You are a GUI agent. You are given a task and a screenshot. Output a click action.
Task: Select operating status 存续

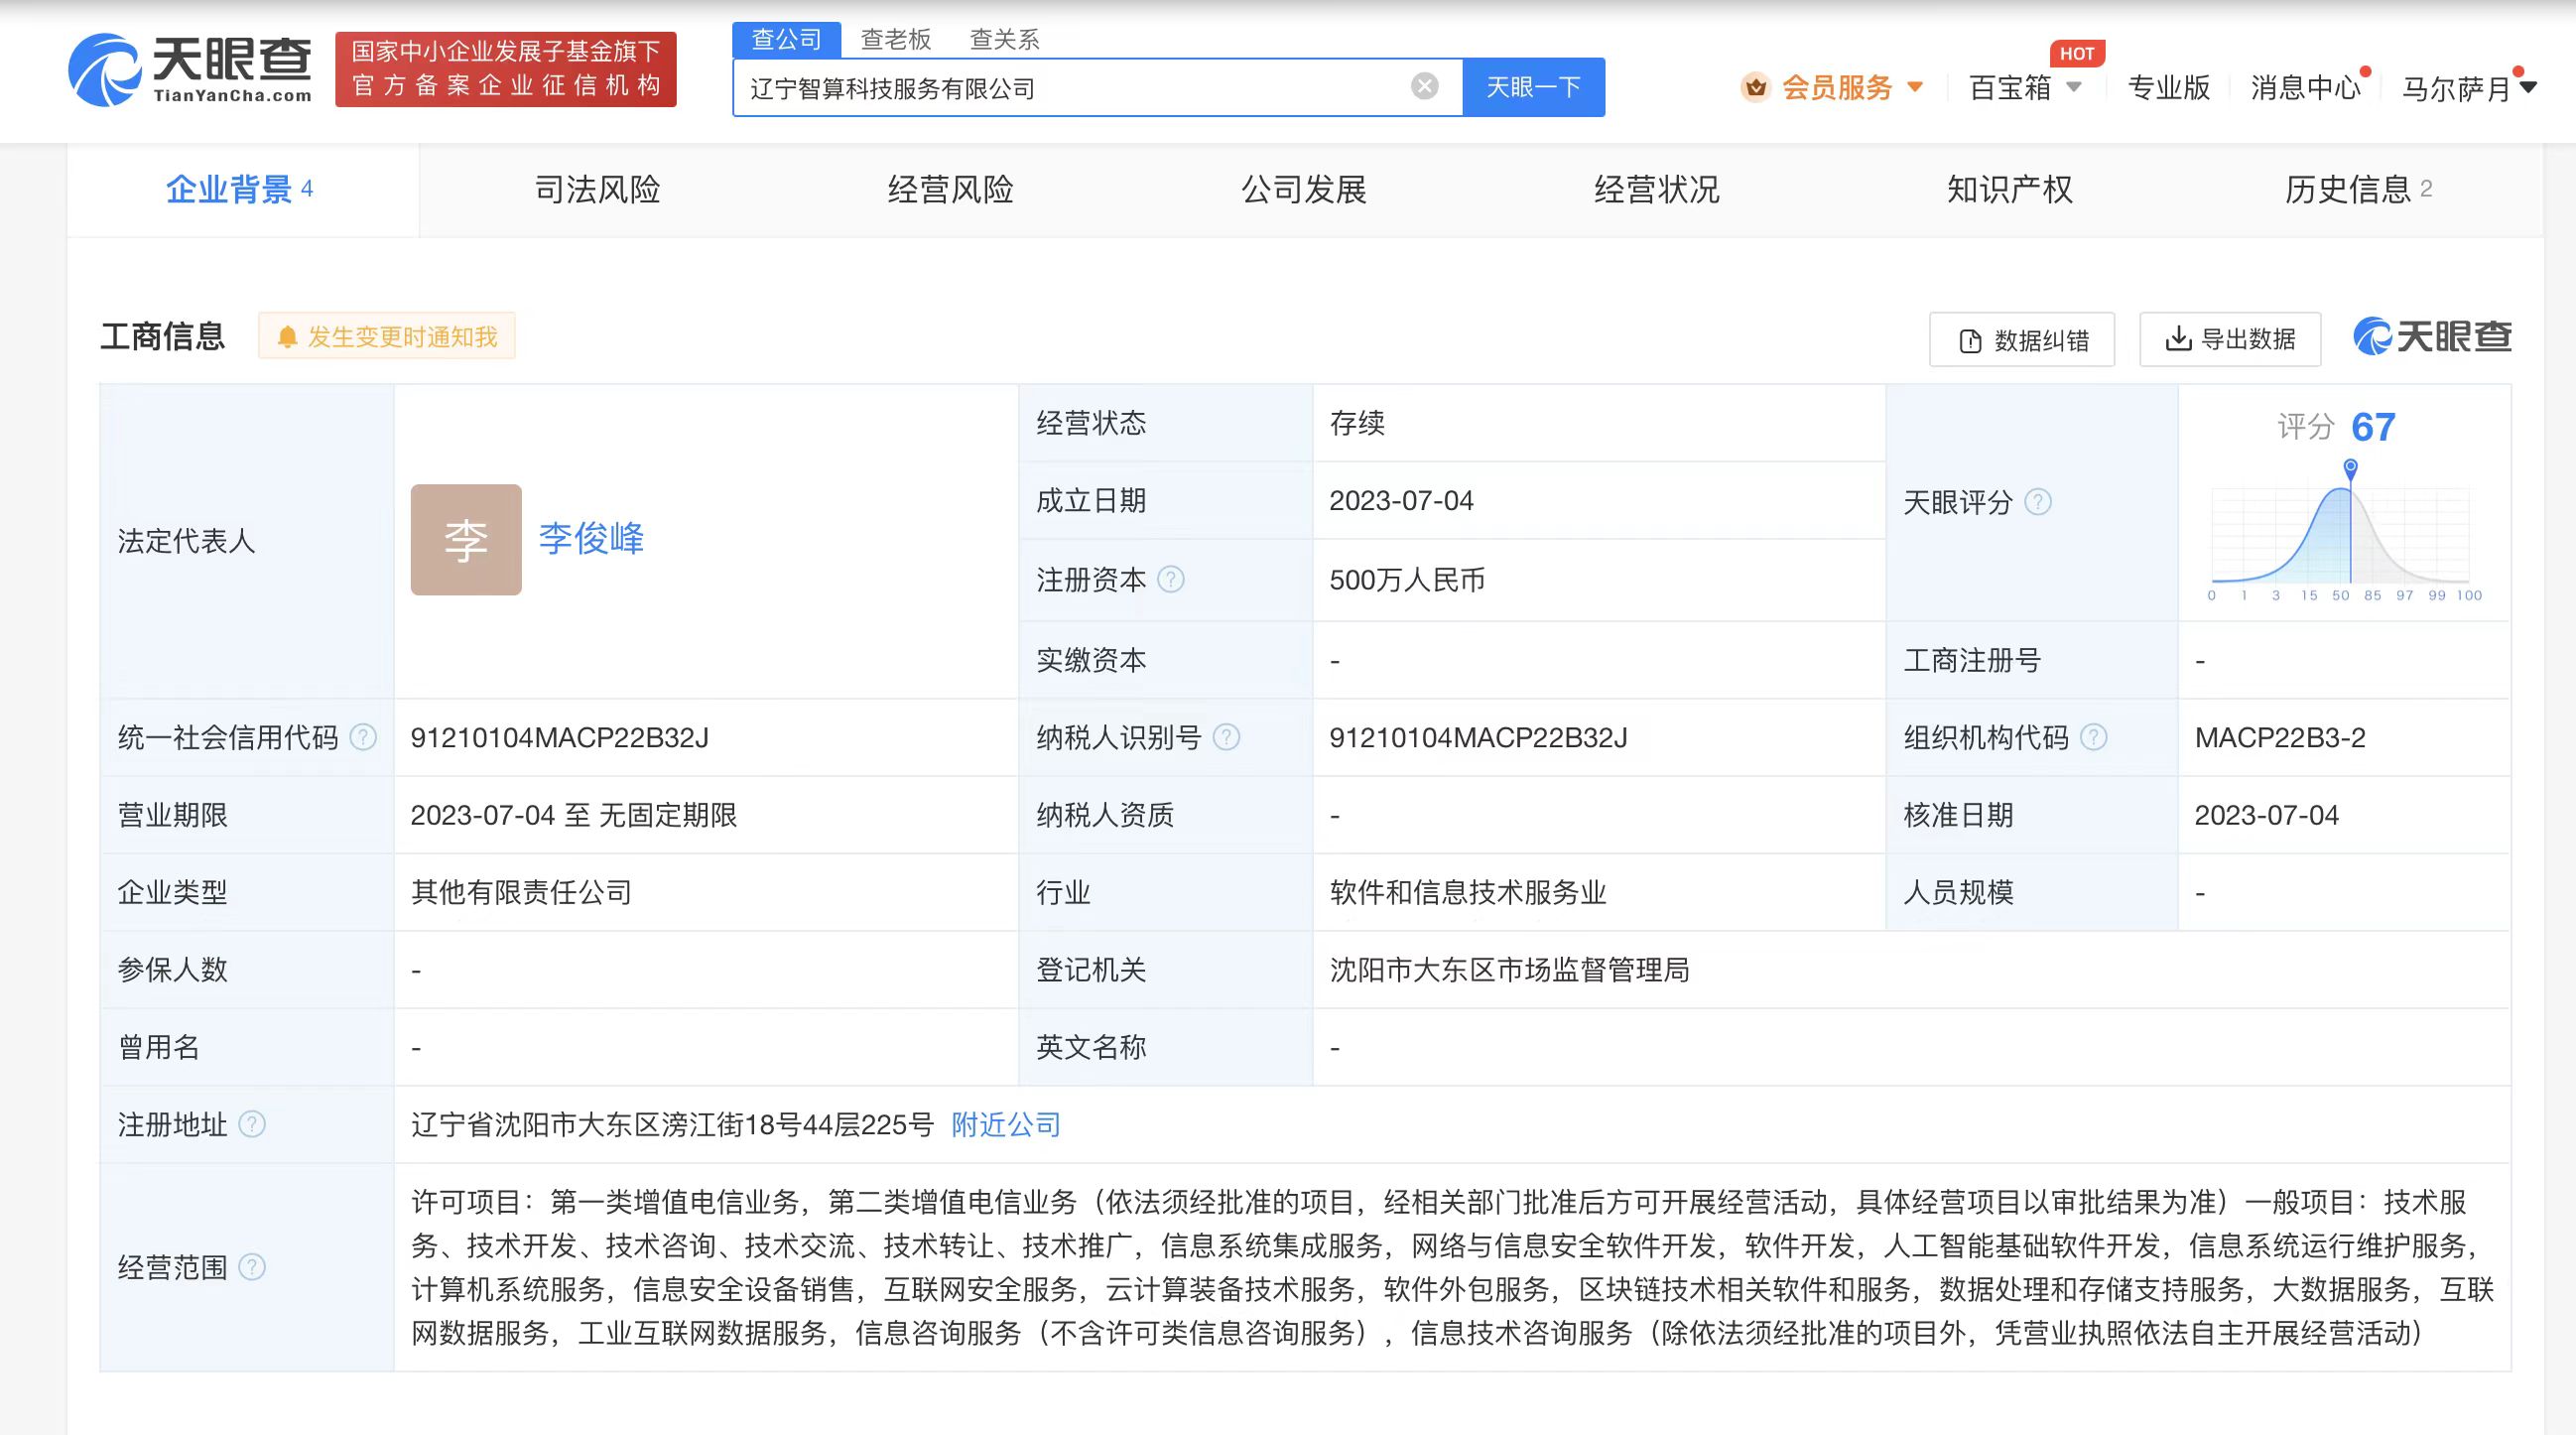pos(1357,423)
